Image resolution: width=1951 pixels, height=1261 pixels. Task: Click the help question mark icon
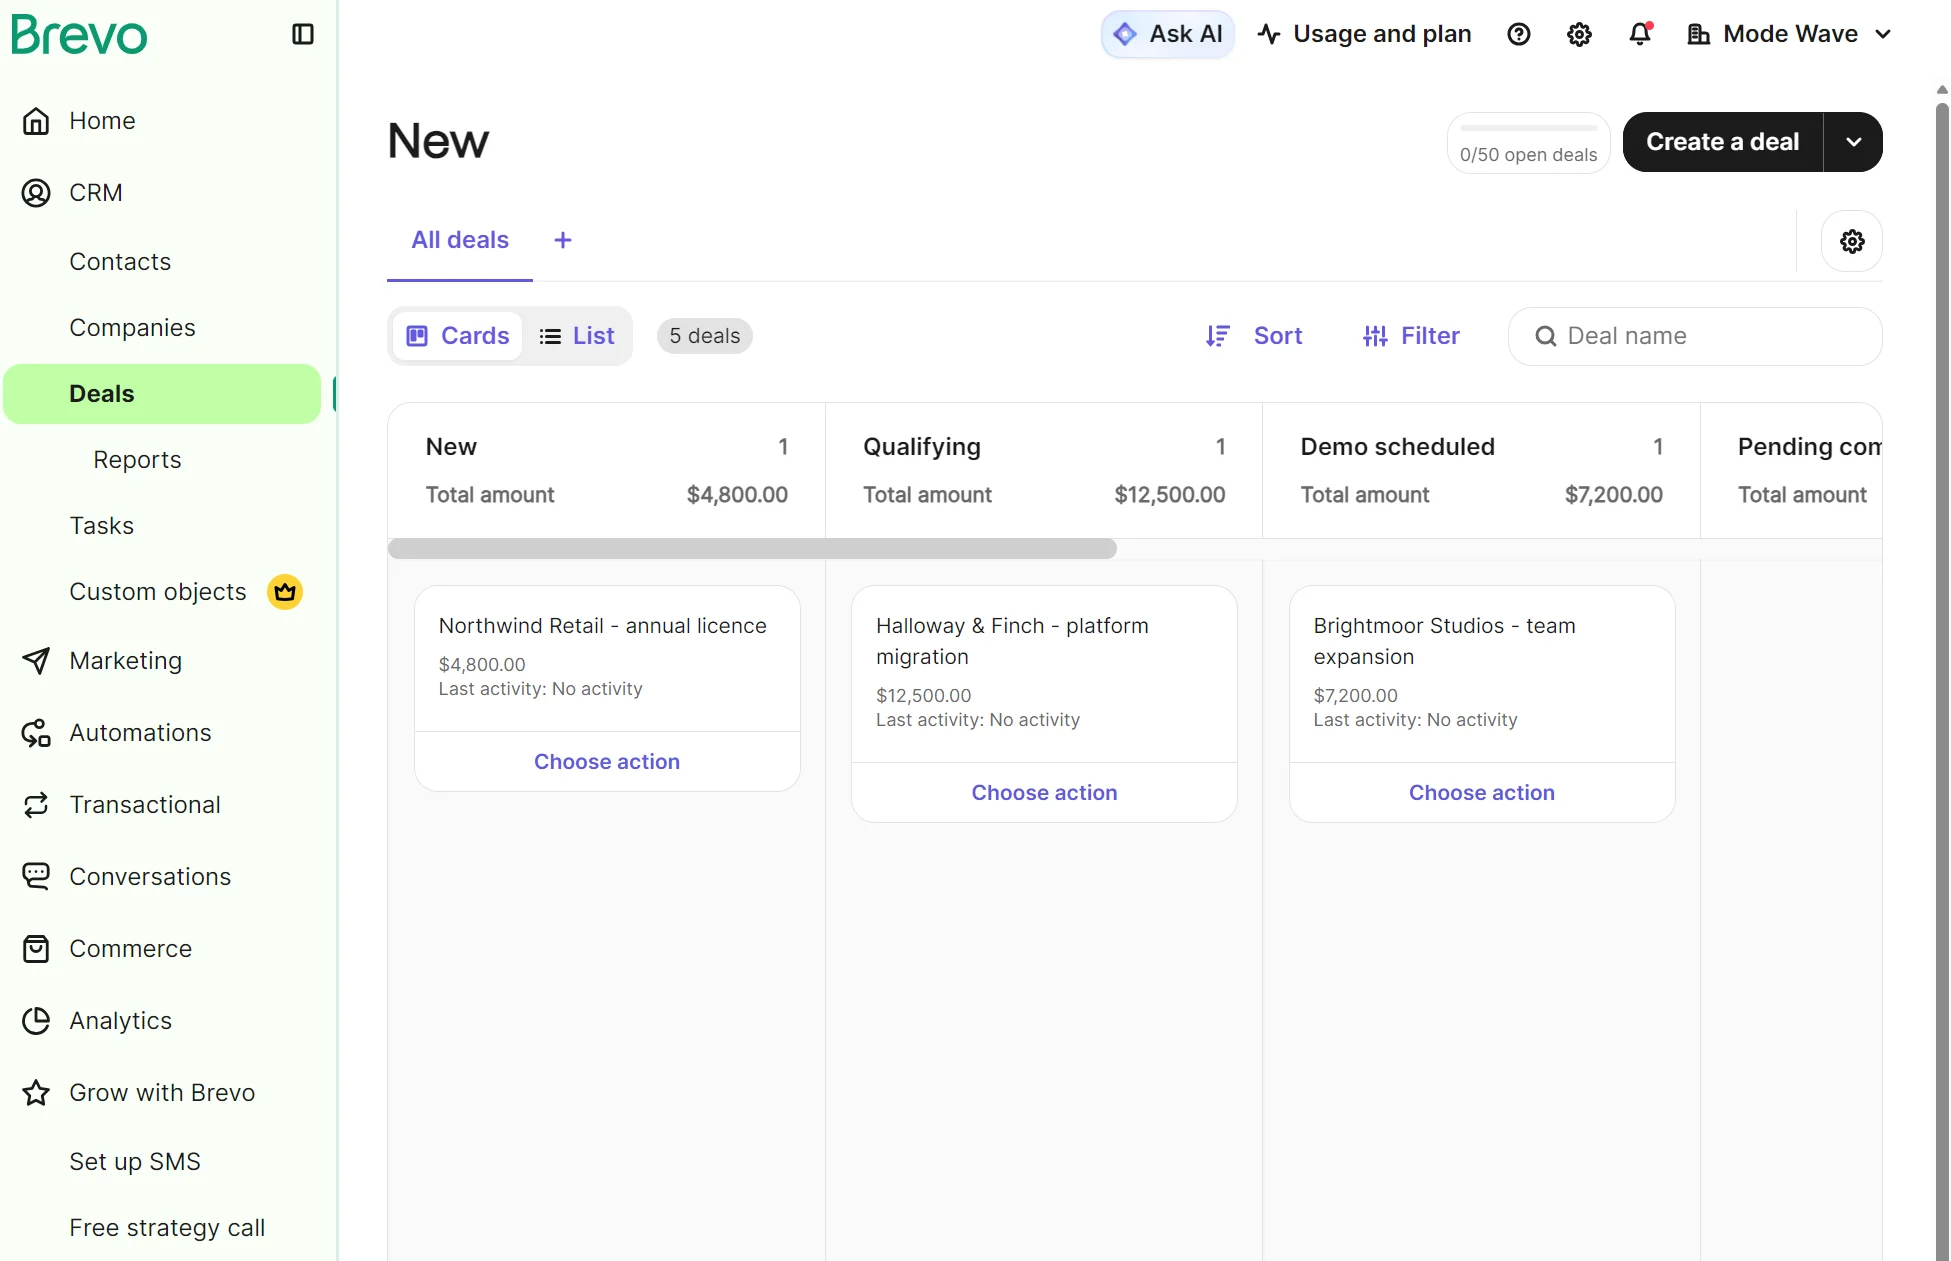[1519, 34]
